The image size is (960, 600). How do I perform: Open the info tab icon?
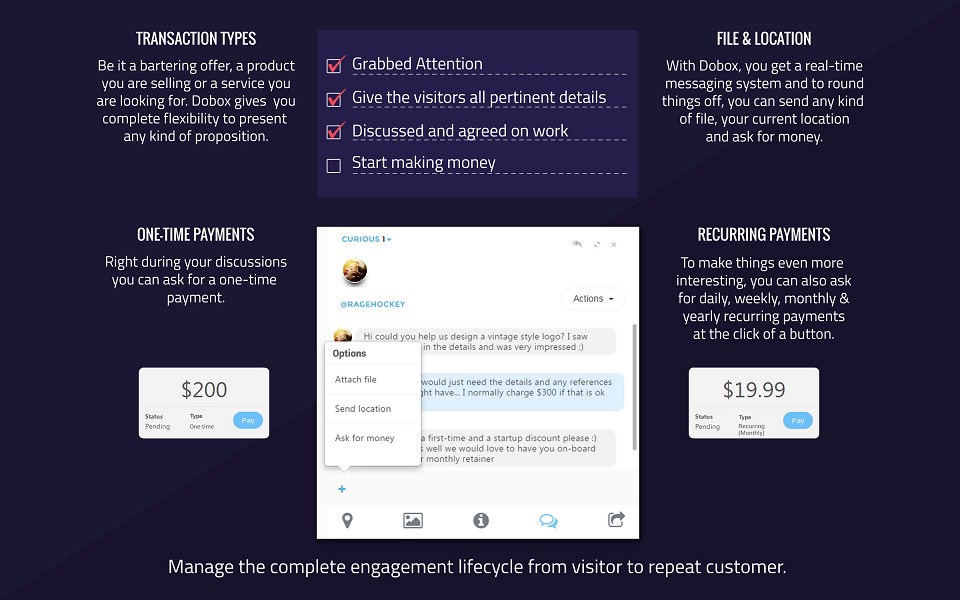tap(481, 520)
